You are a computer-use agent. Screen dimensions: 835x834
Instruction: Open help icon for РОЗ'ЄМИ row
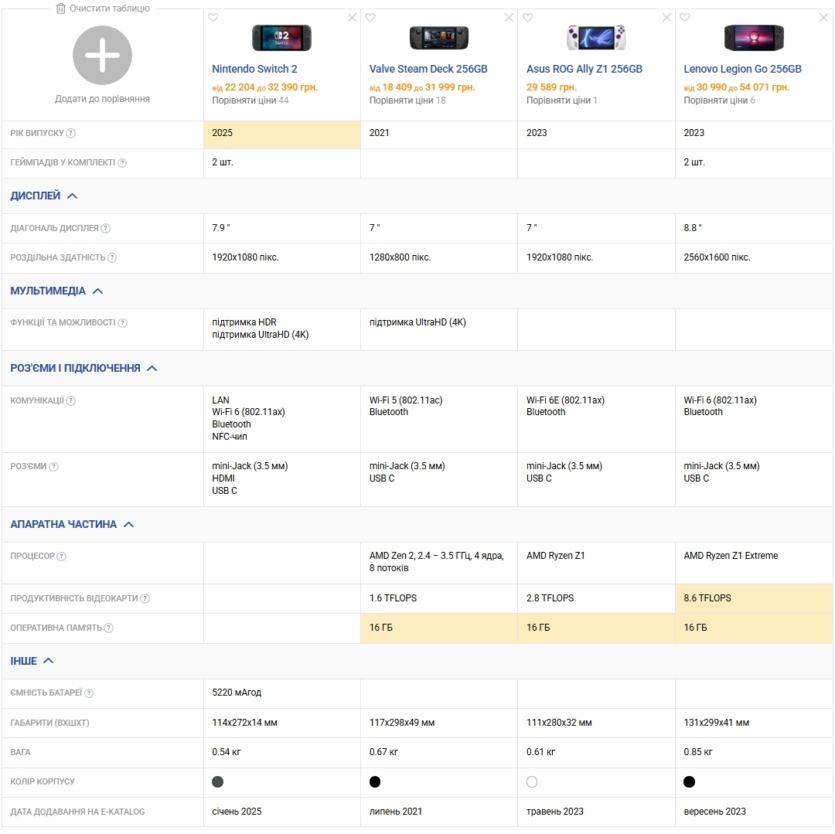[53, 467]
